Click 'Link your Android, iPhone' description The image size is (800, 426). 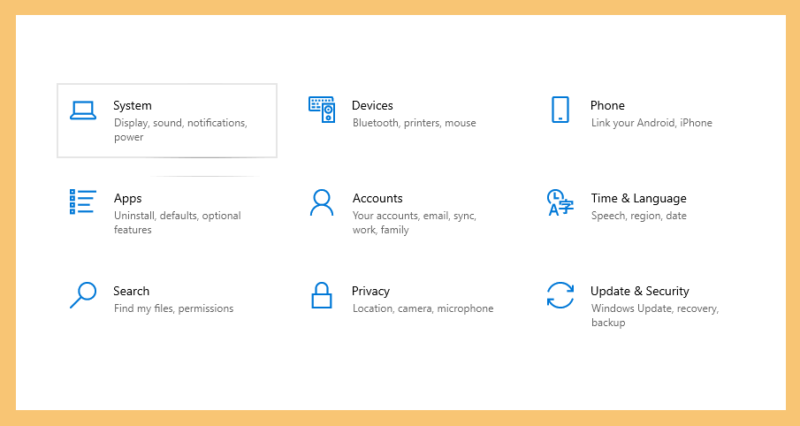coord(652,123)
